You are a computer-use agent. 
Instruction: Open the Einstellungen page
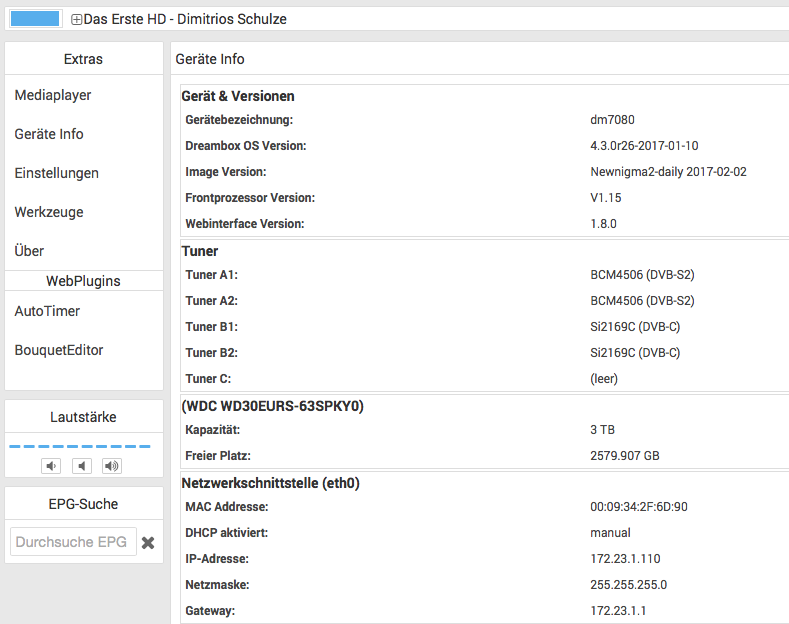point(56,173)
